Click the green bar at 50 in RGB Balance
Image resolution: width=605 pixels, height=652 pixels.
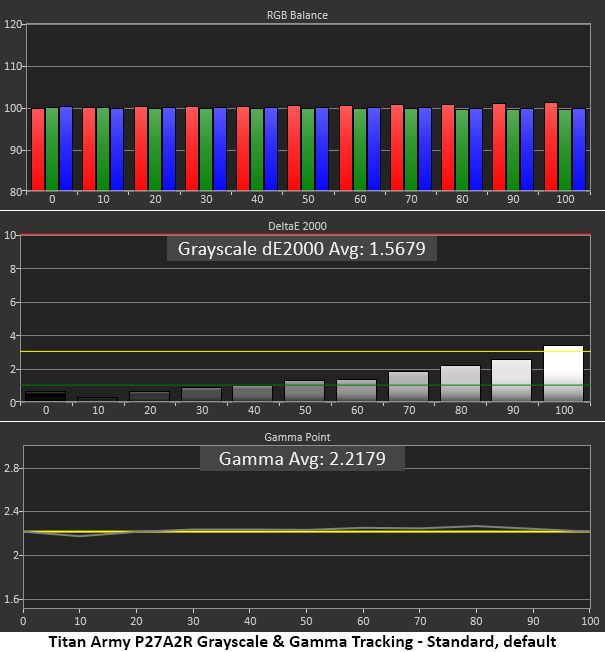tap(308, 150)
